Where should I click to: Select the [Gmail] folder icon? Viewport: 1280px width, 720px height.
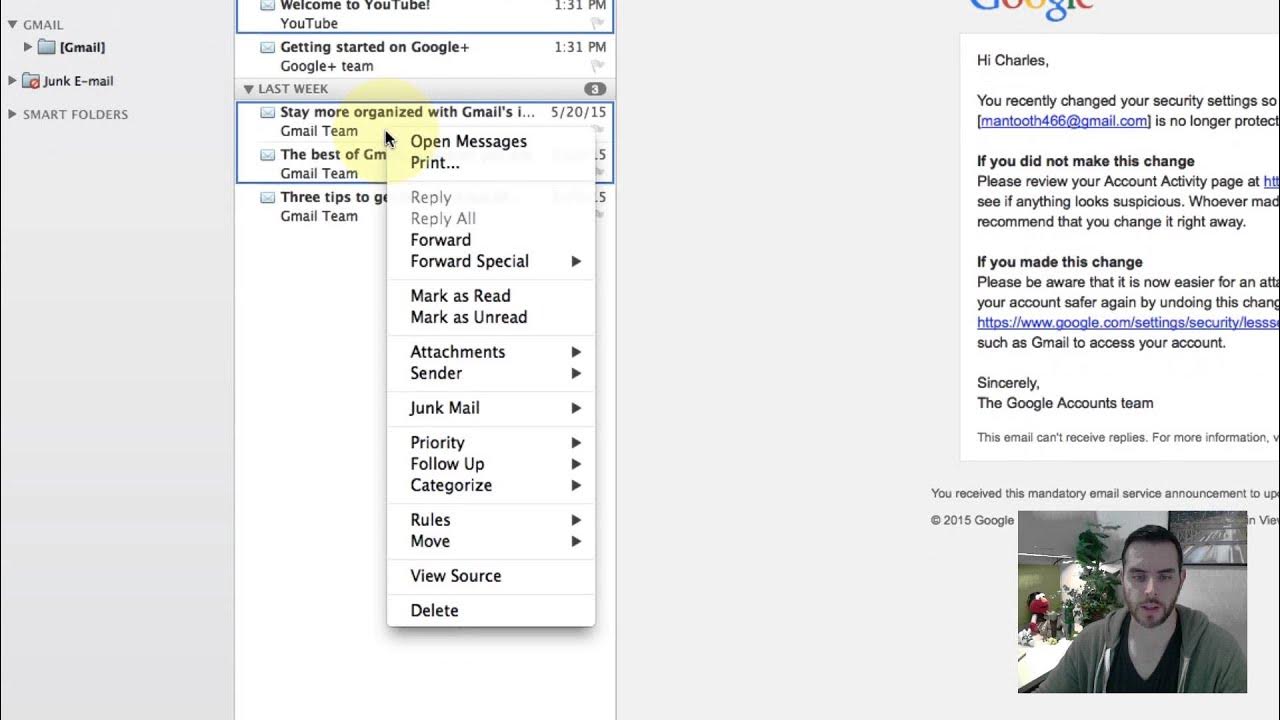(x=46, y=47)
